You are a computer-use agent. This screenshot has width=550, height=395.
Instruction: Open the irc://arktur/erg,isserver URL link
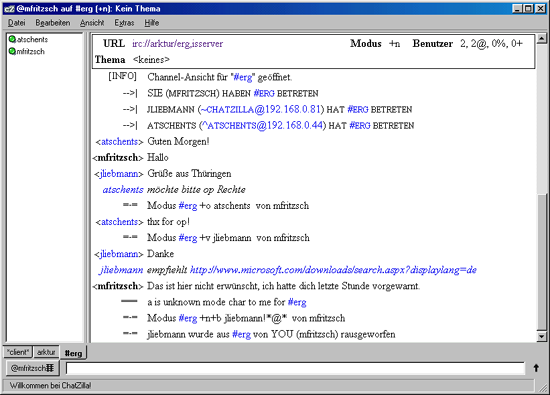(177, 44)
